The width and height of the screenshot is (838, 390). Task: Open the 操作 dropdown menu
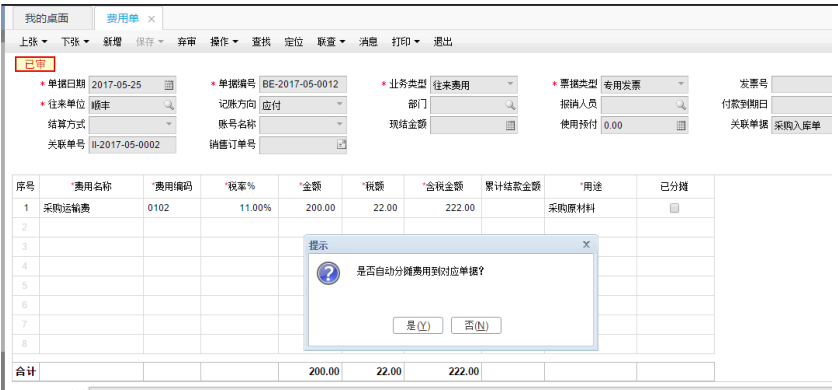point(224,42)
